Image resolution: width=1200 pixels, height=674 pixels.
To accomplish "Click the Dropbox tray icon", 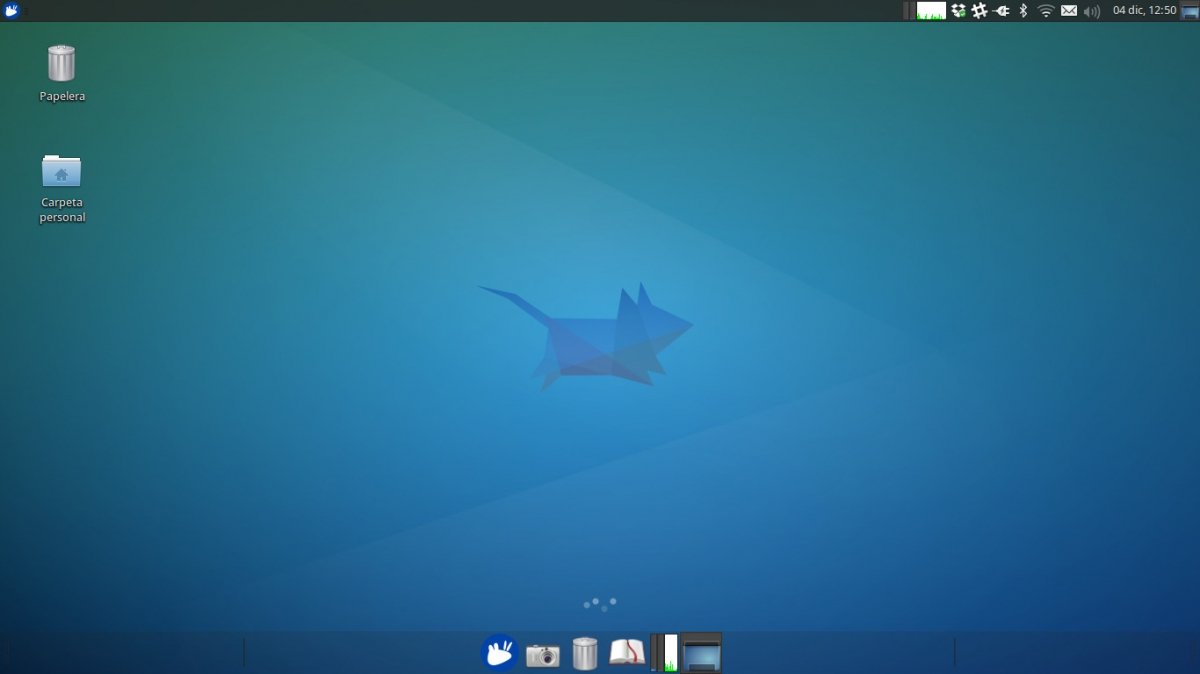I will [958, 10].
